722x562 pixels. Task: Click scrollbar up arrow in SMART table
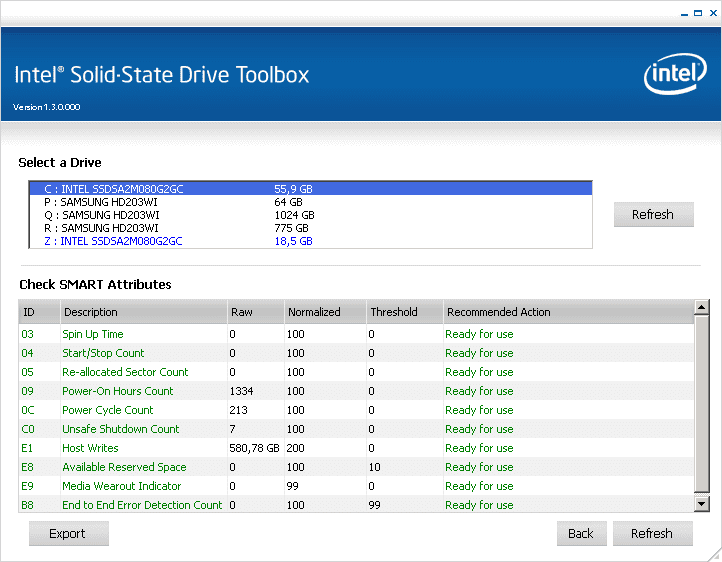tap(701, 307)
